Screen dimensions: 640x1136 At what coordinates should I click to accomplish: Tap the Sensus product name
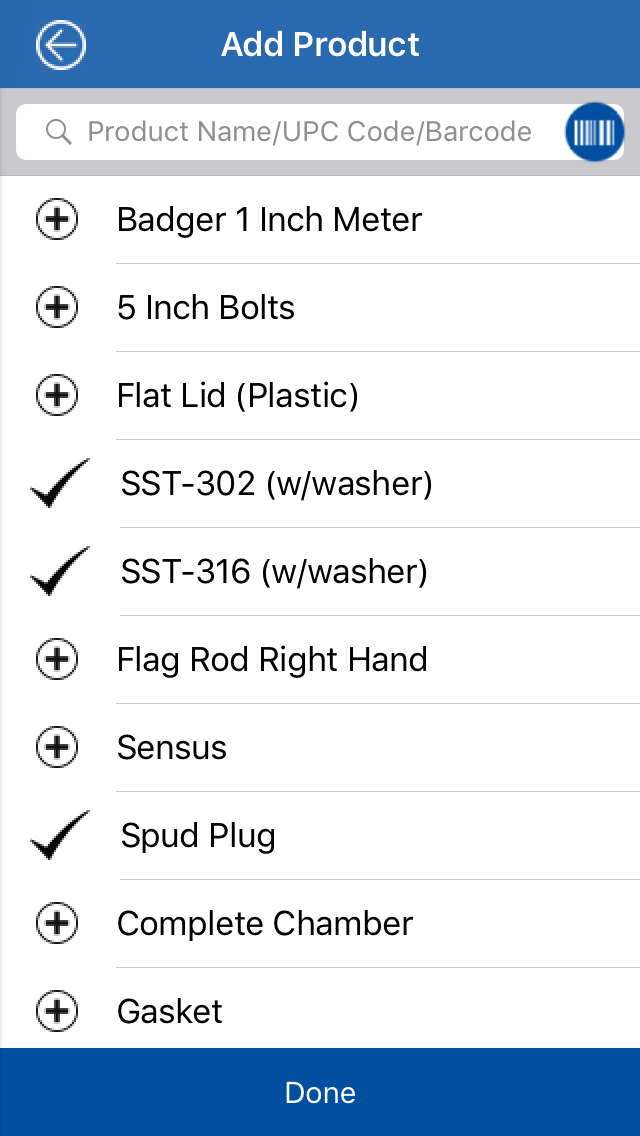(x=172, y=747)
